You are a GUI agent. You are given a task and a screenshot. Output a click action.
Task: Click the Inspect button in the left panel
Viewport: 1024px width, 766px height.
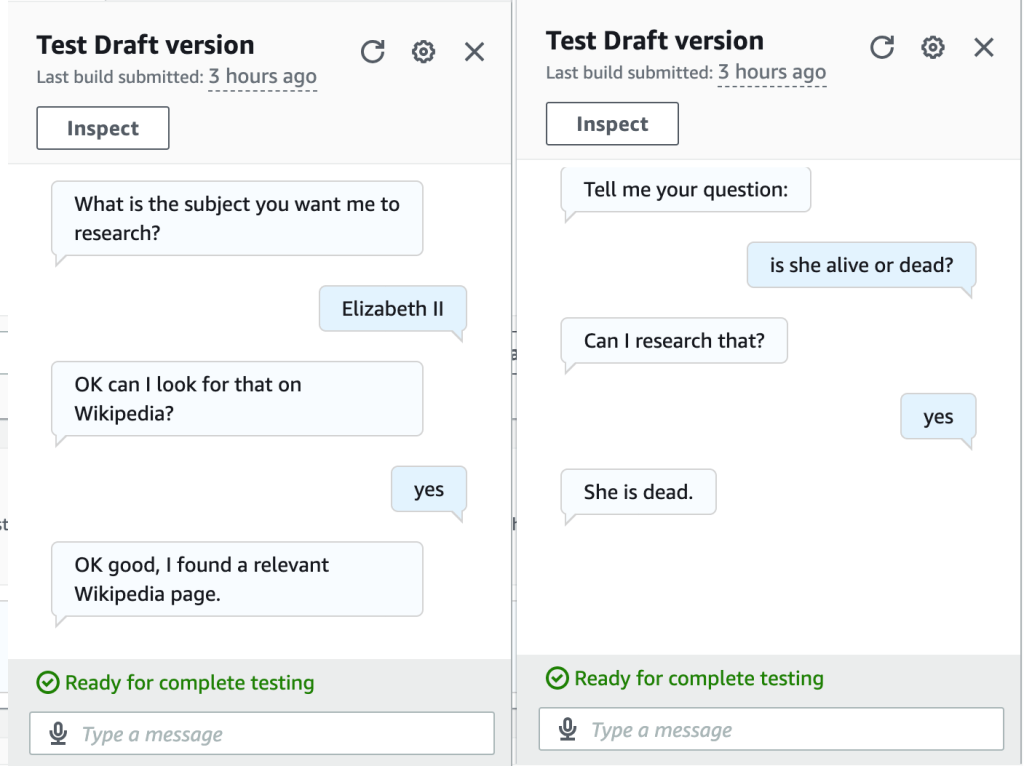tap(103, 128)
